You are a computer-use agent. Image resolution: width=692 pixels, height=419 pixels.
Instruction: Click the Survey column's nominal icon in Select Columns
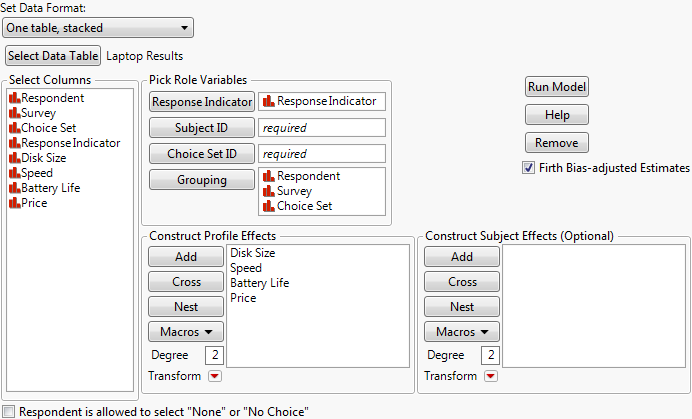click(x=14, y=113)
